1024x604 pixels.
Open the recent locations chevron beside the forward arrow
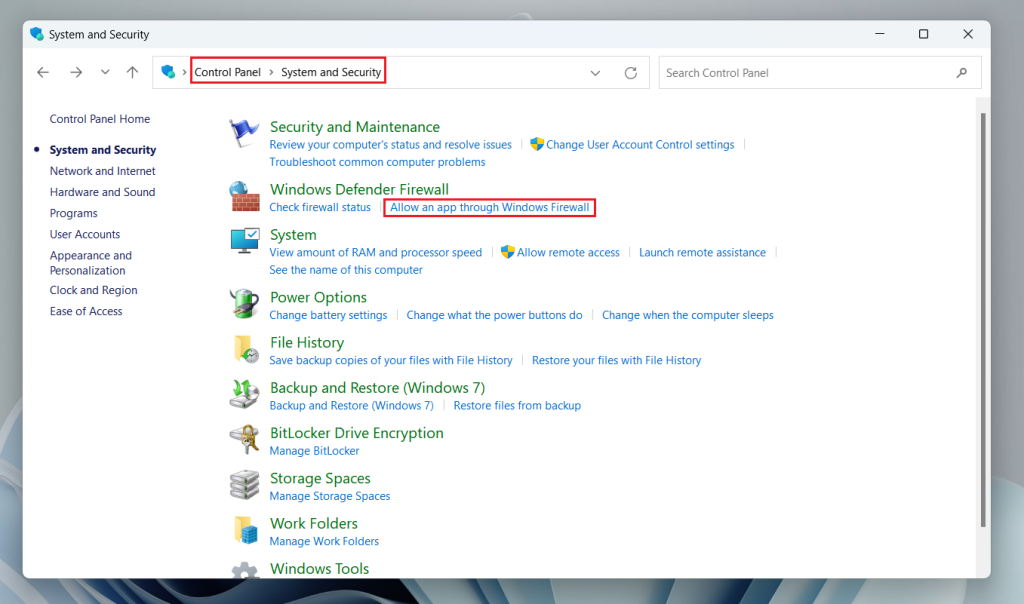click(104, 72)
